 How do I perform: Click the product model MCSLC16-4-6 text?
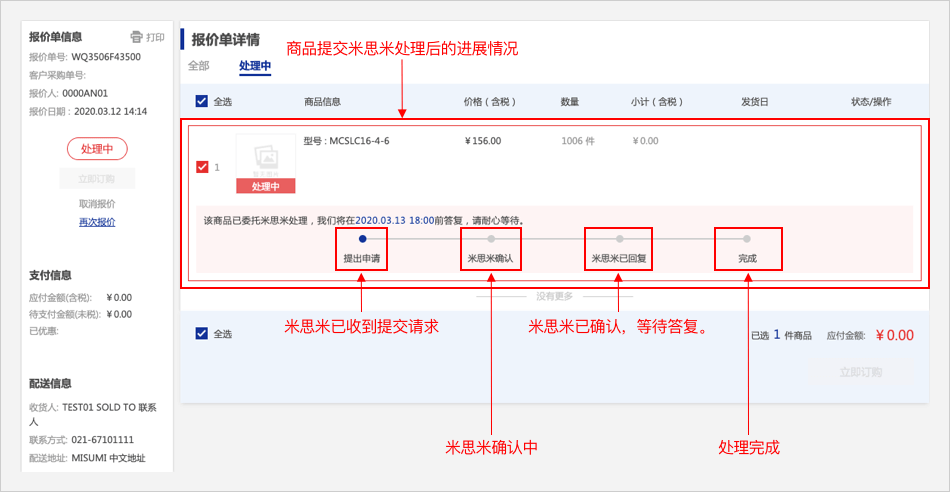tap(346, 141)
